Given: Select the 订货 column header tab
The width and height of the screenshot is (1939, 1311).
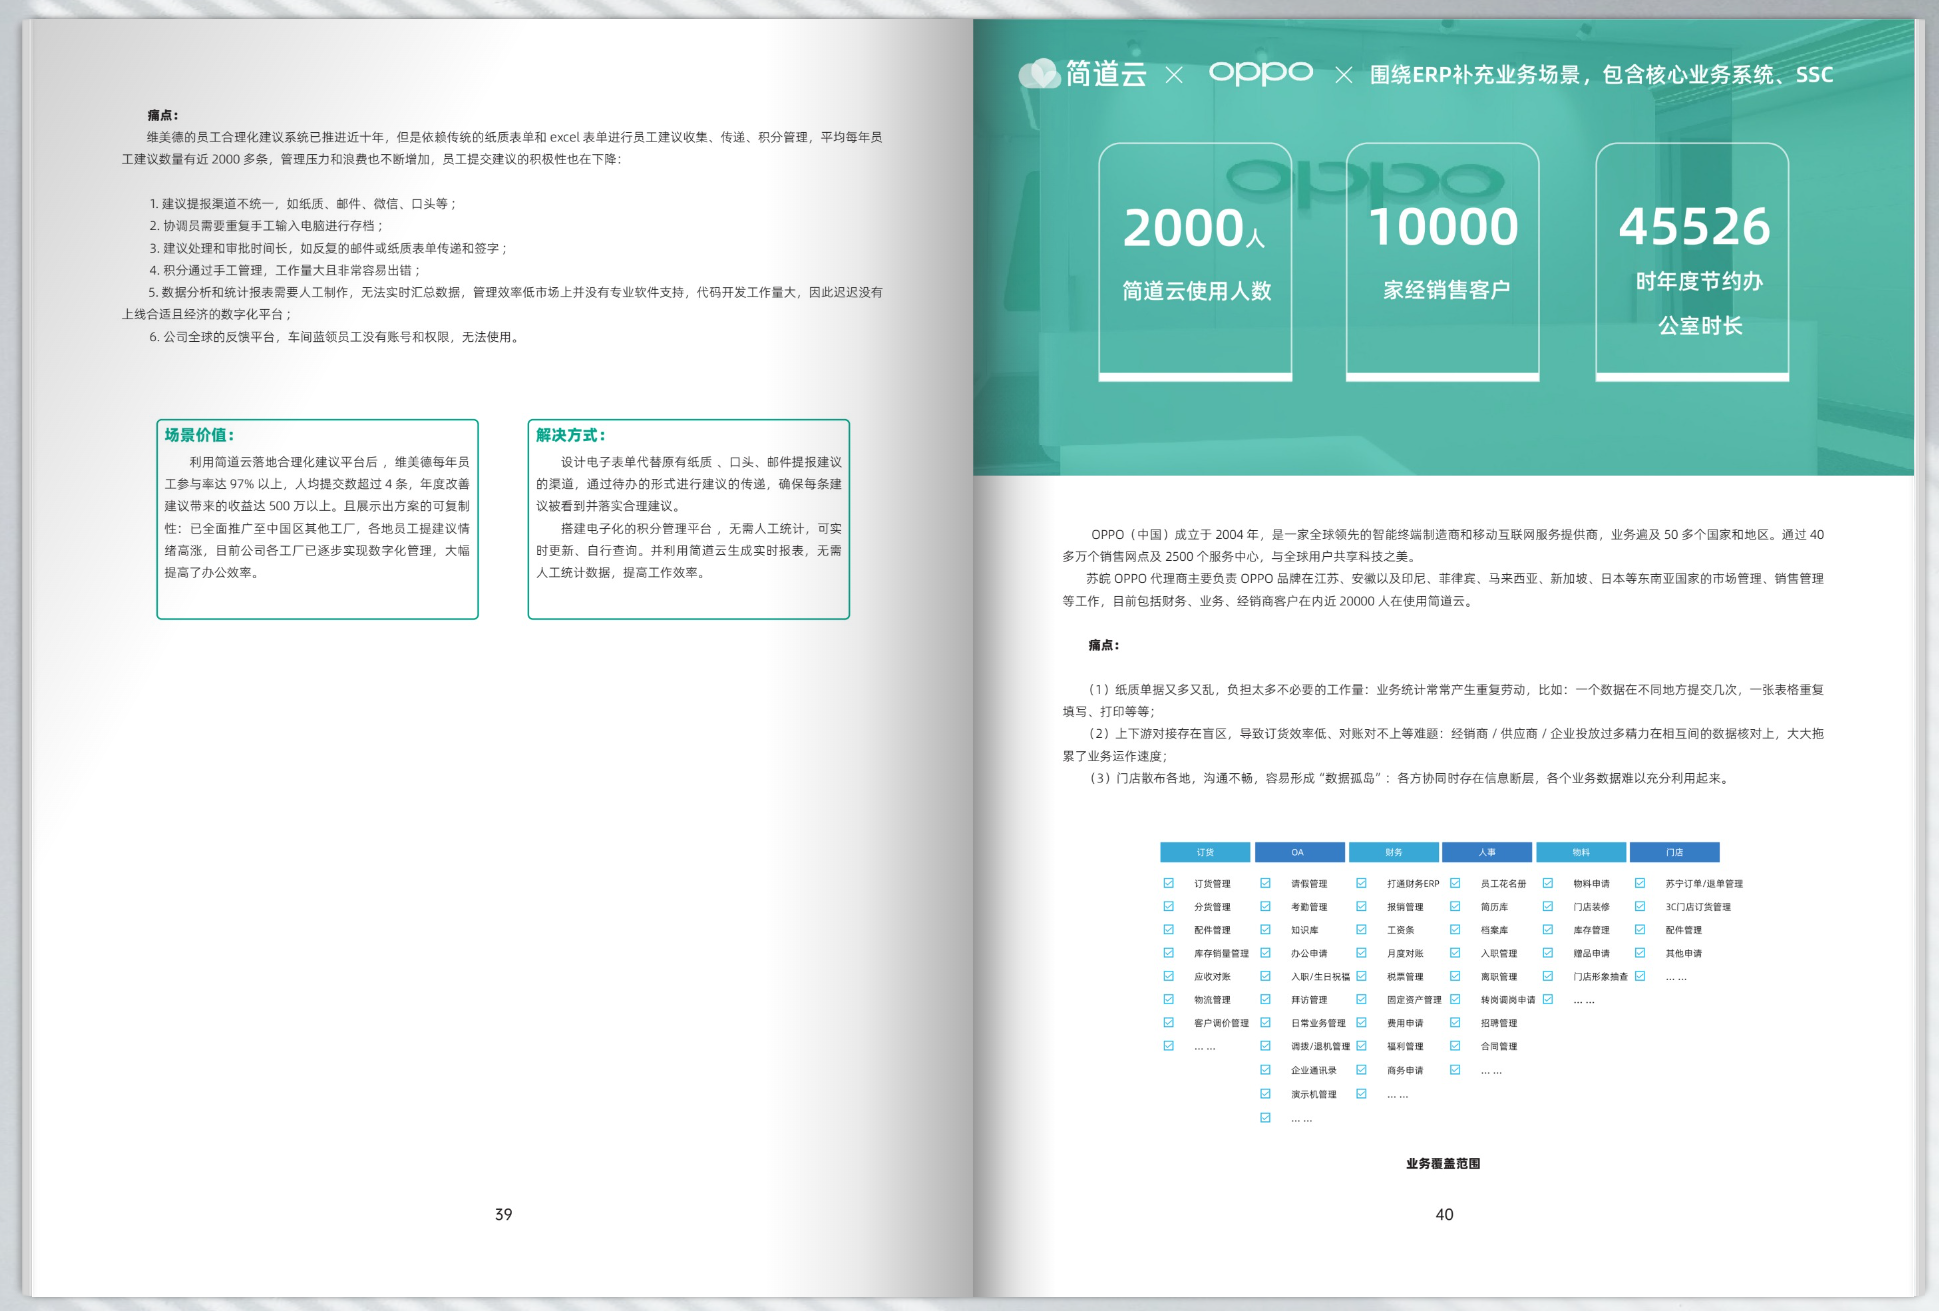Looking at the screenshot, I should point(1204,852).
